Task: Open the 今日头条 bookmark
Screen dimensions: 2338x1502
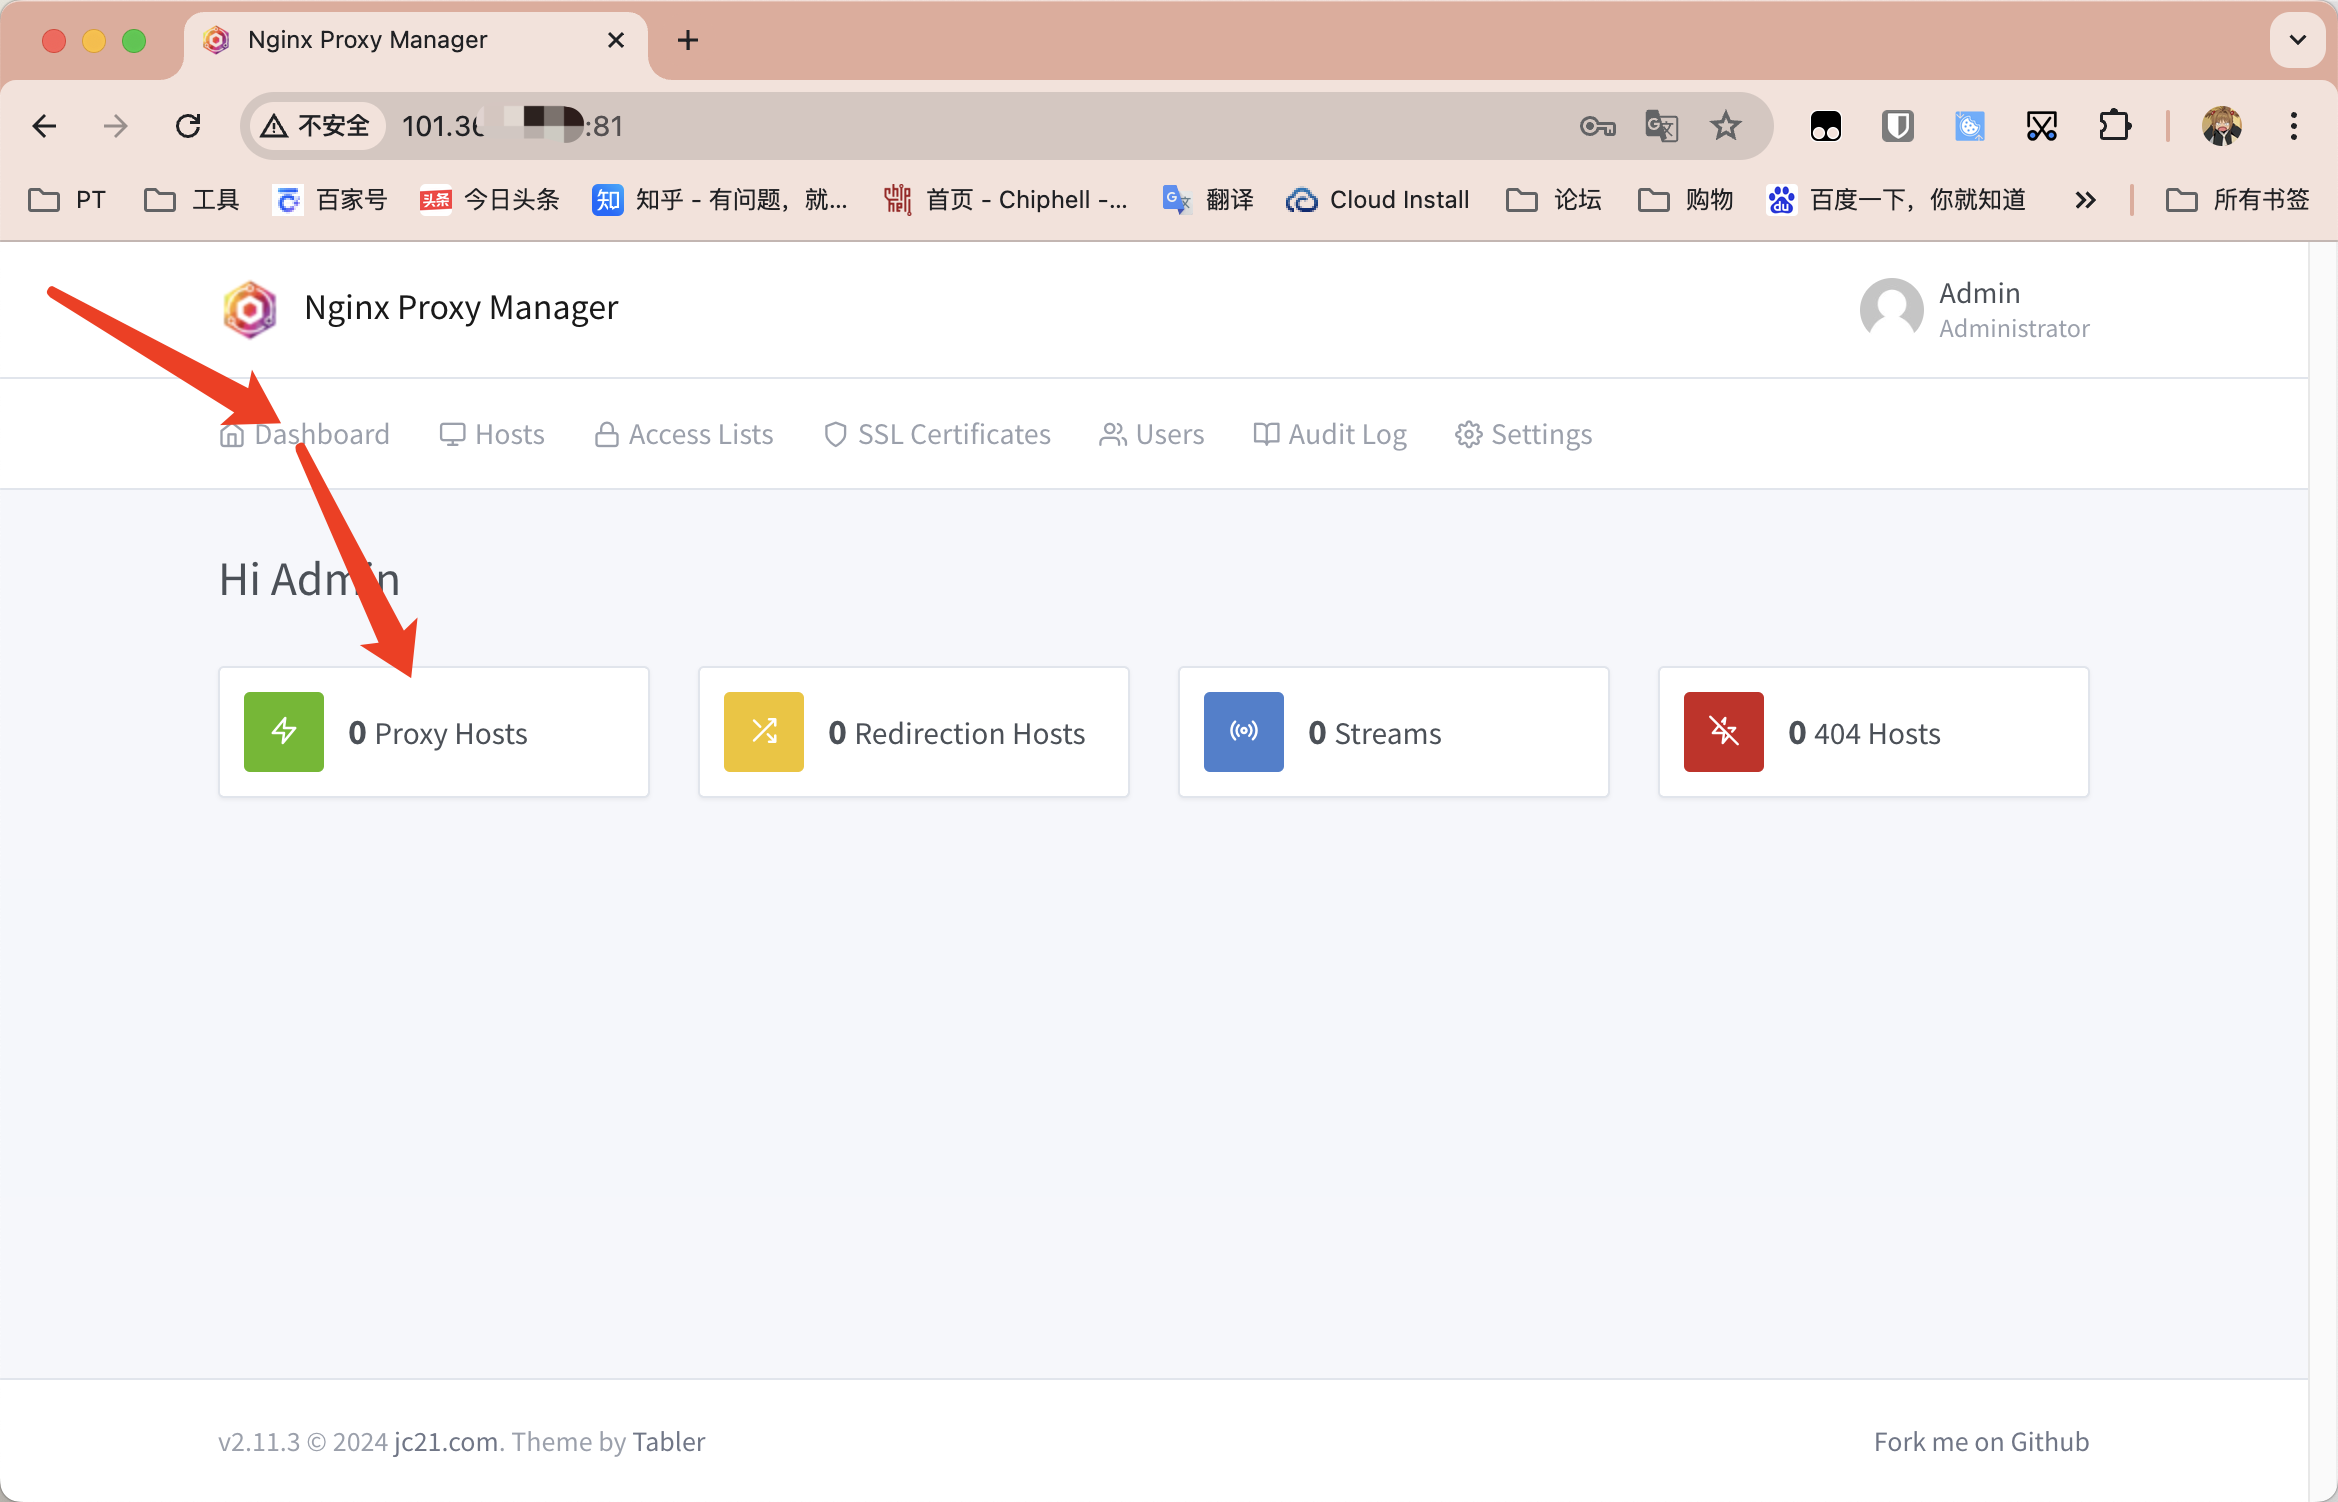Action: [489, 200]
